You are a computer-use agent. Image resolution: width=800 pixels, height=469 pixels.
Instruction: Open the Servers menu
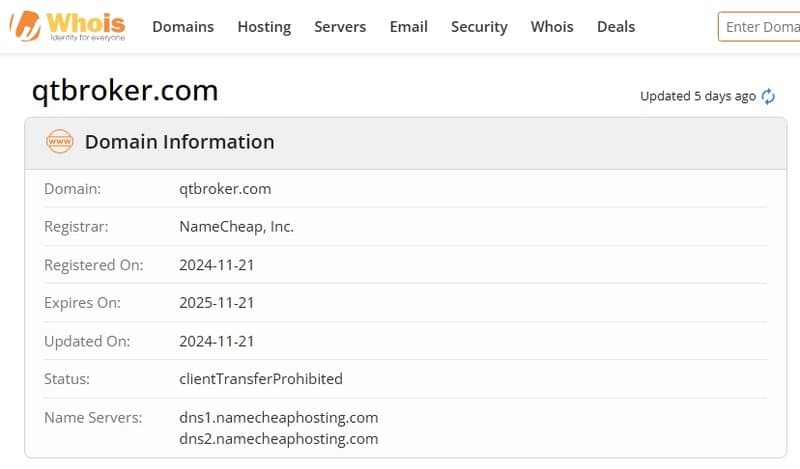[x=340, y=27]
